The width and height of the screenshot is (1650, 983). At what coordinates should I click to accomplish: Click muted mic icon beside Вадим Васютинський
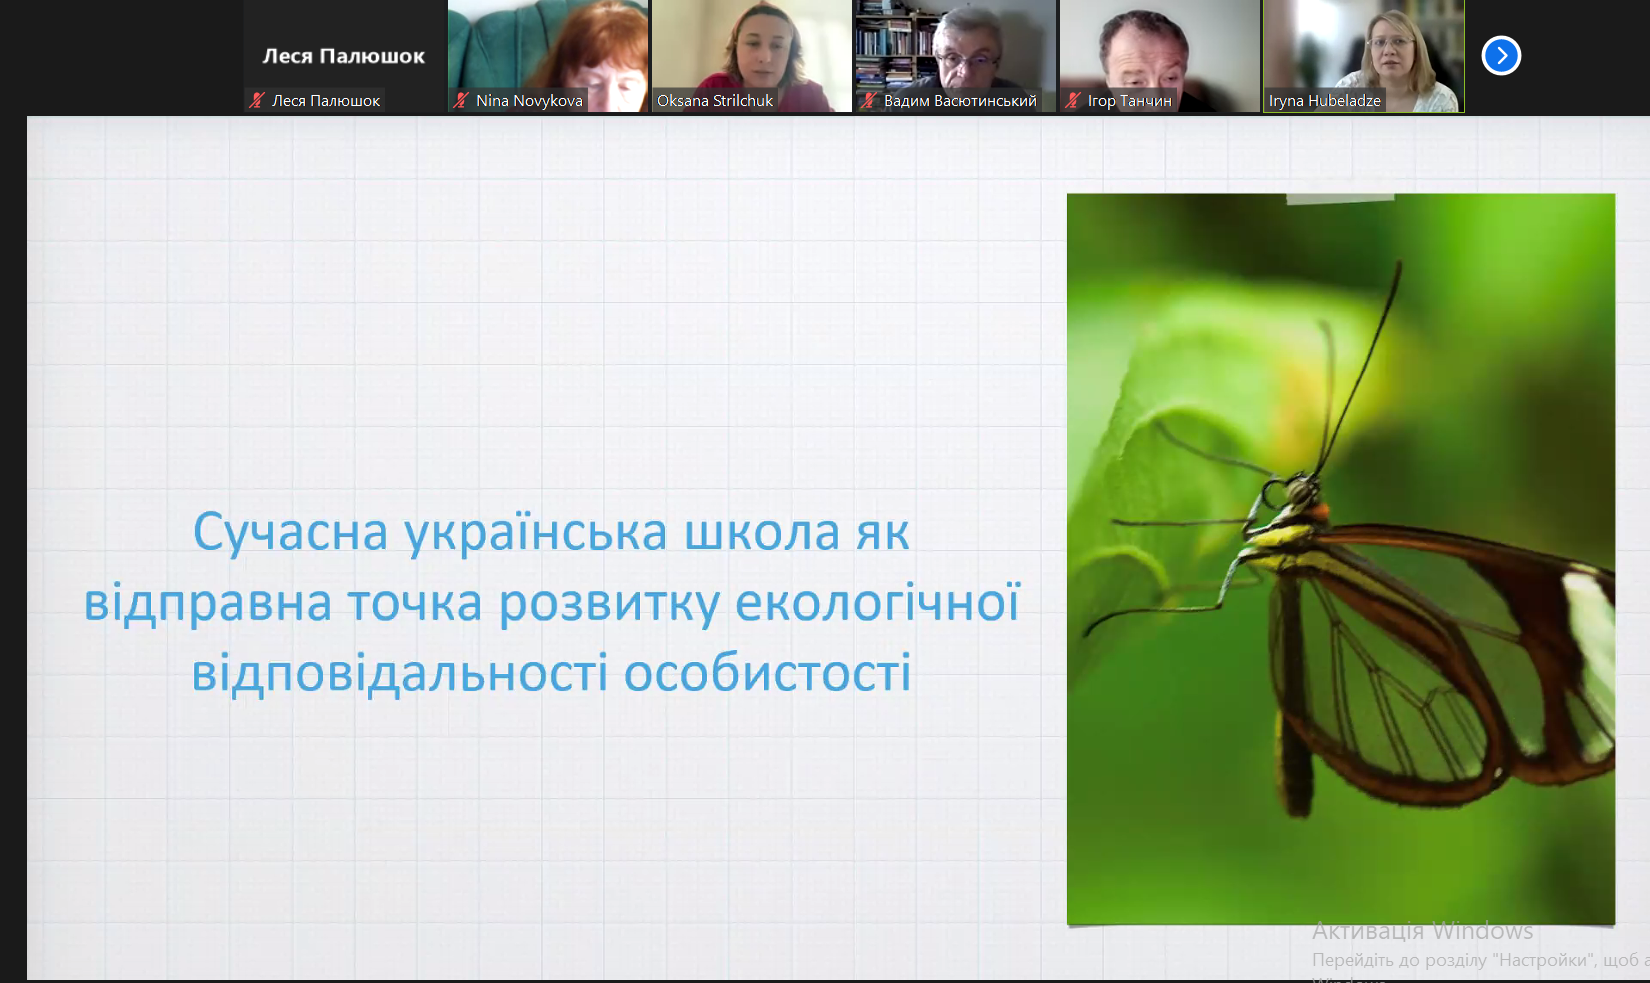coord(869,100)
